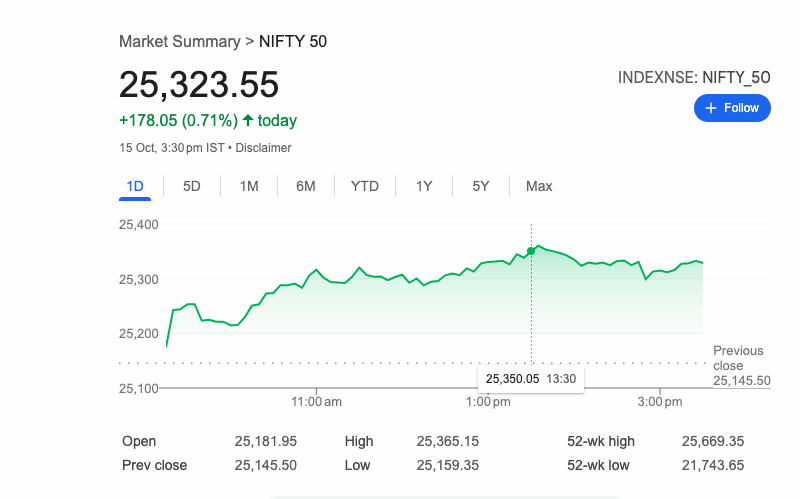This screenshot has width=800, height=499.
Task: Click the Market Summary breadcrumb
Action: coord(179,41)
